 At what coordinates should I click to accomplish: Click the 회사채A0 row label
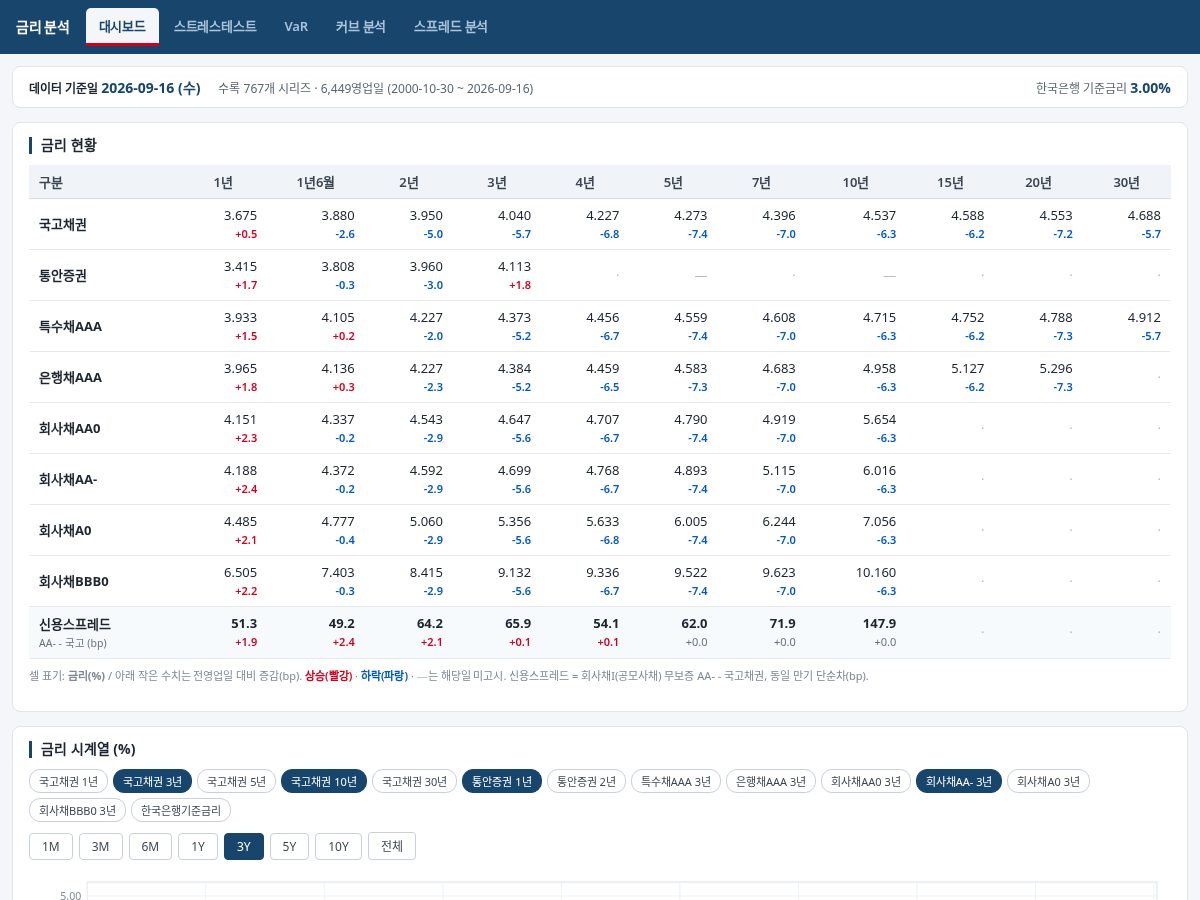click(66, 531)
